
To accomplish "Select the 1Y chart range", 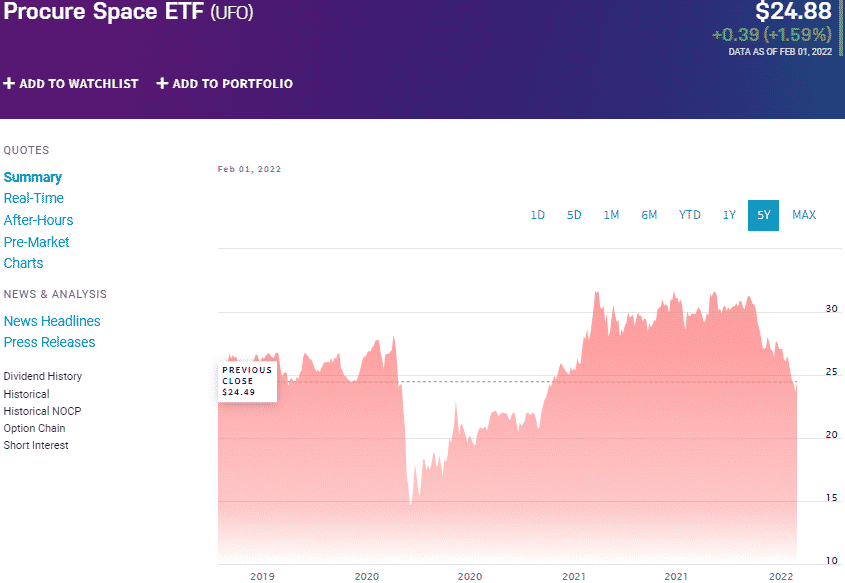I will click(729, 215).
